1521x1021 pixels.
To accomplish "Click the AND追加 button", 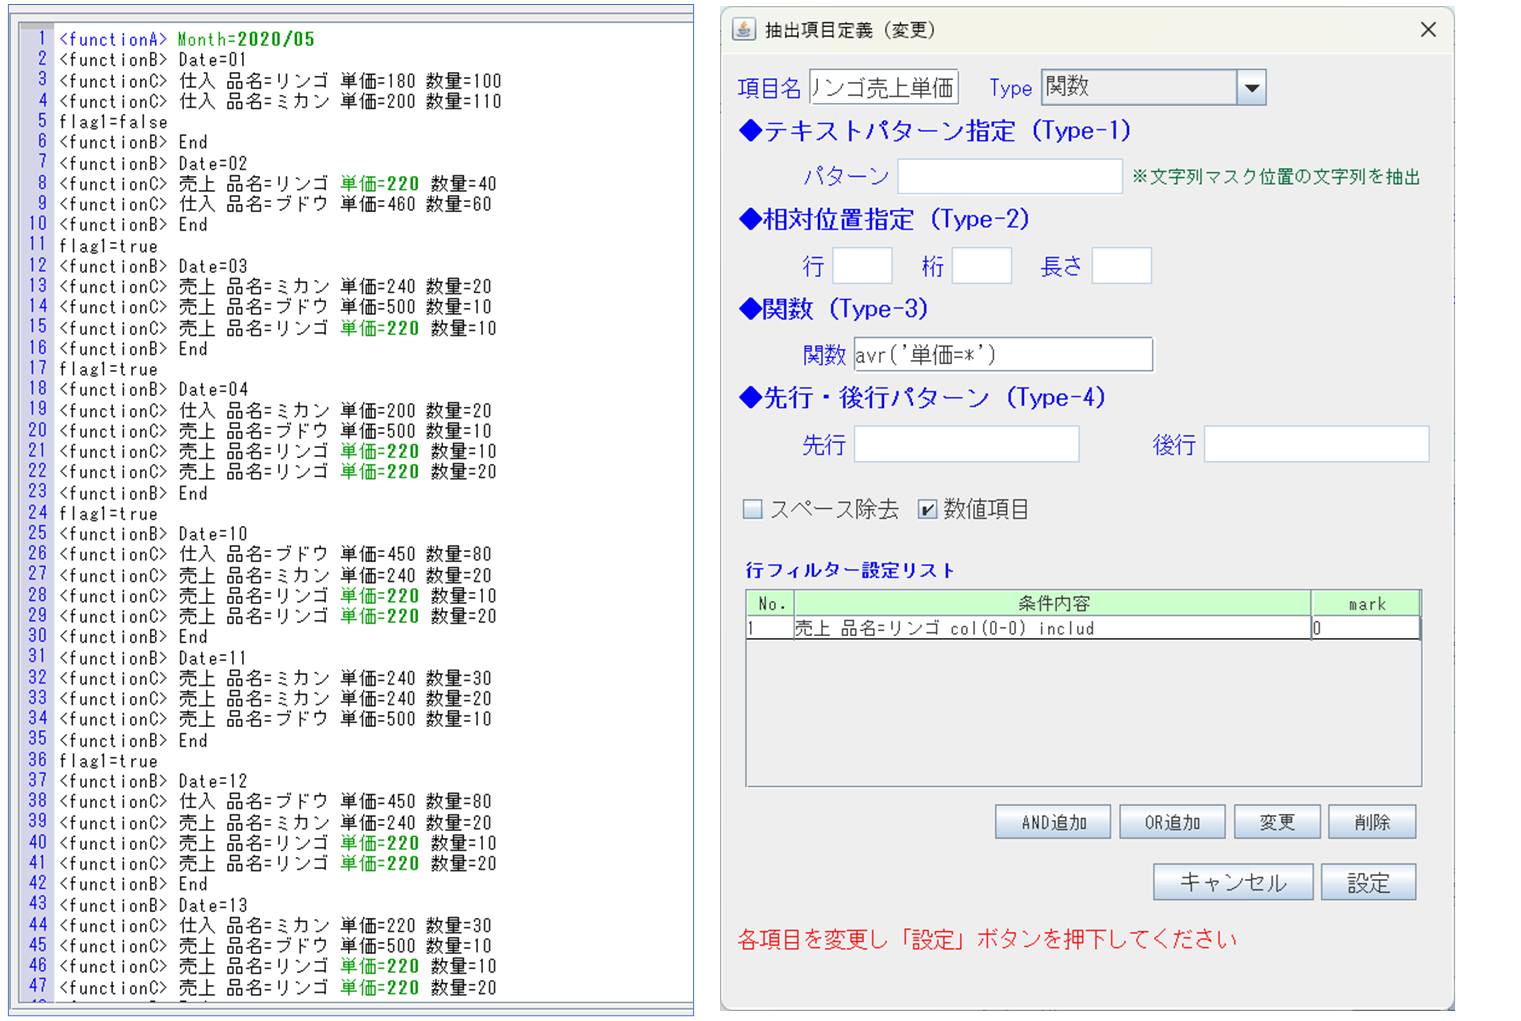I will pyautogui.click(x=1053, y=822).
